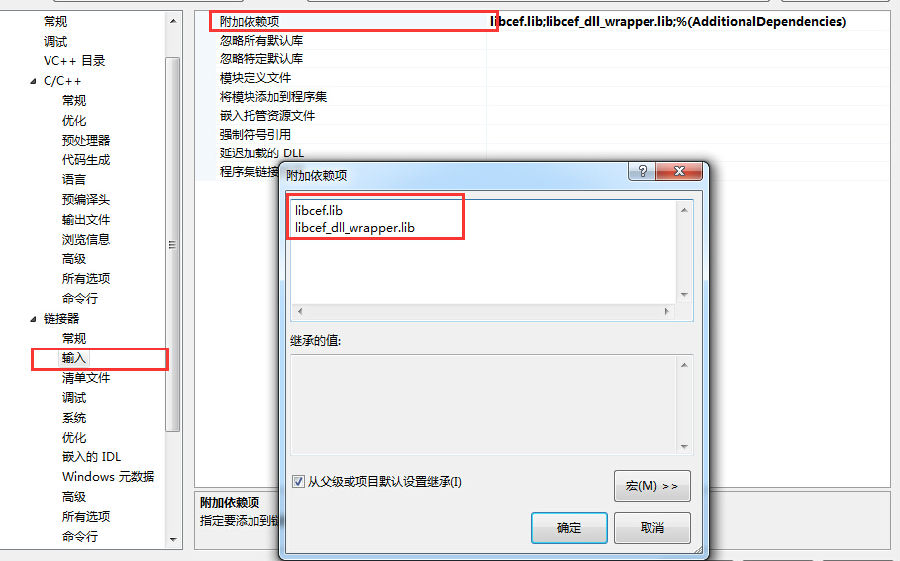This screenshot has height=561, width=900.
Task: Click the right arrow of horizontal scrollbar
Action: 666,311
